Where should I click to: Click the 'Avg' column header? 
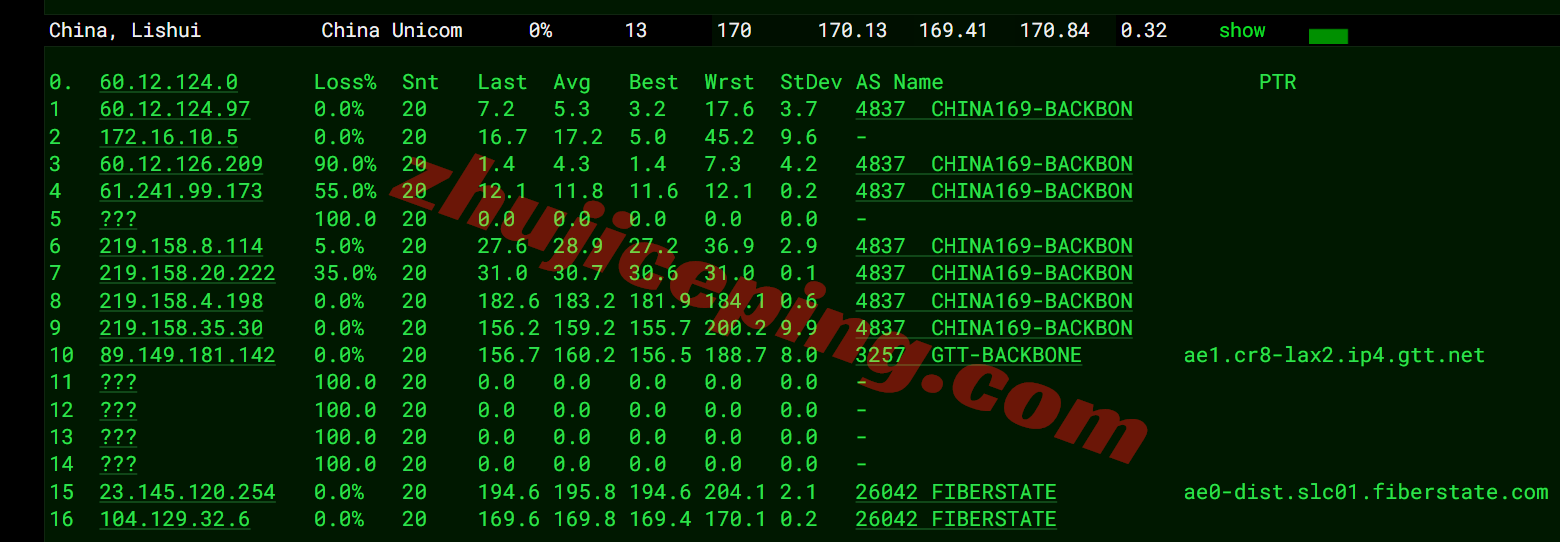(x=572, y=82)
